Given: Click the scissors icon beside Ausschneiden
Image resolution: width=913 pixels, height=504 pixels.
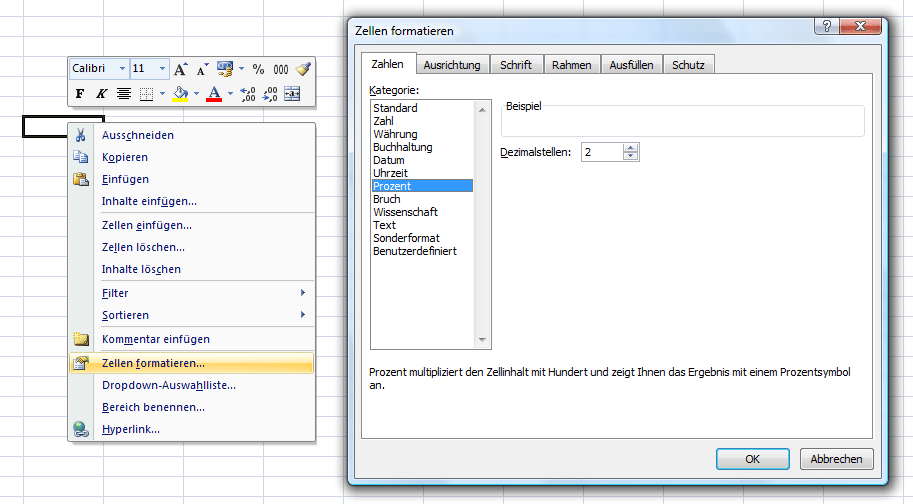Looking at the screenshot, I should pos(80,135).
